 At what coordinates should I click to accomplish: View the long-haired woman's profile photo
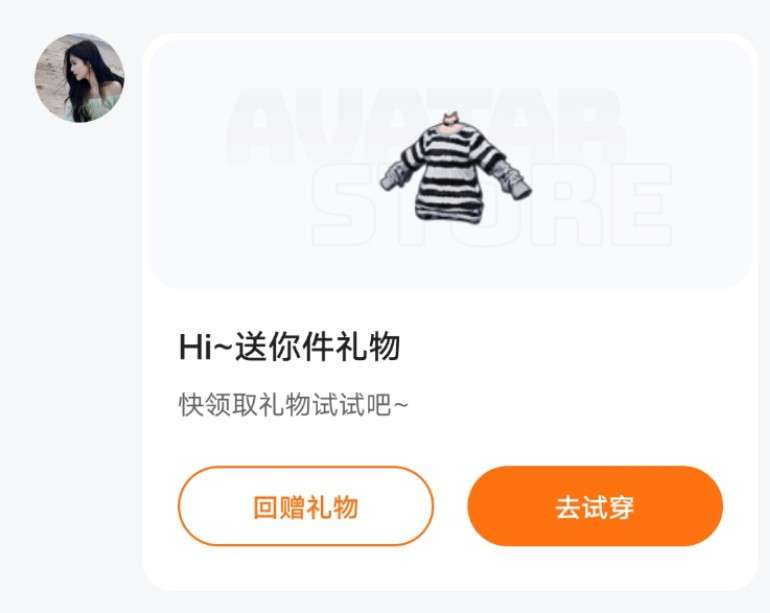click(x=79, y=78)
